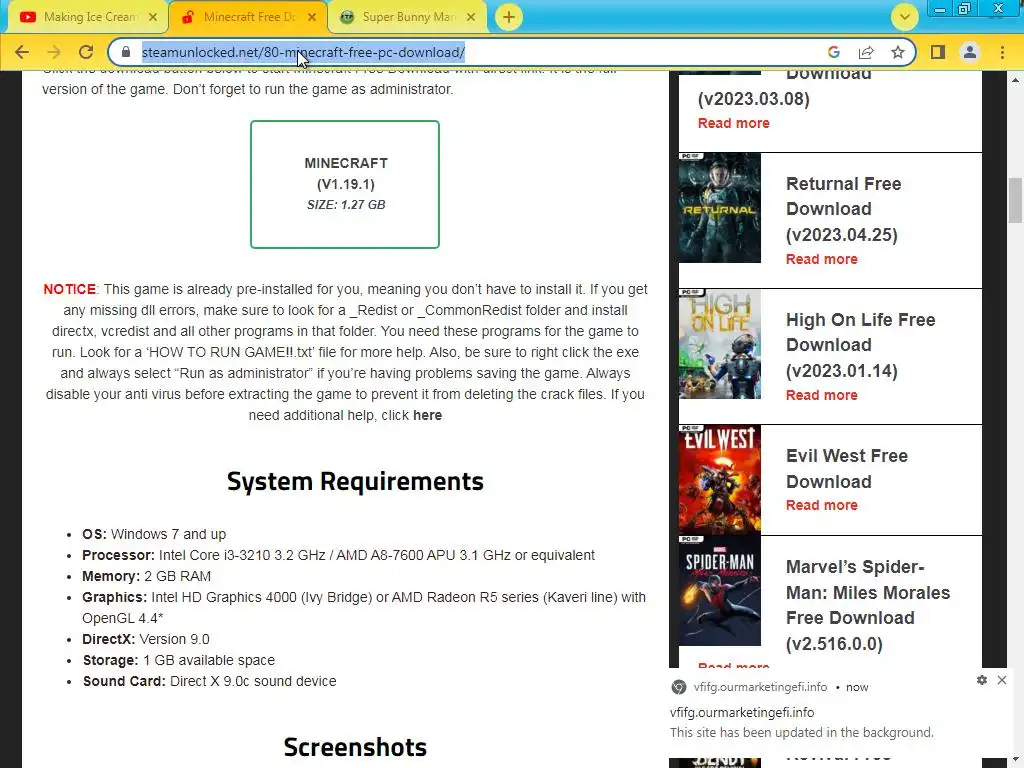This screenshot has height=768, width=1024.
Task: Click Chrome icon in the notification header
Action: click(679, 687)
